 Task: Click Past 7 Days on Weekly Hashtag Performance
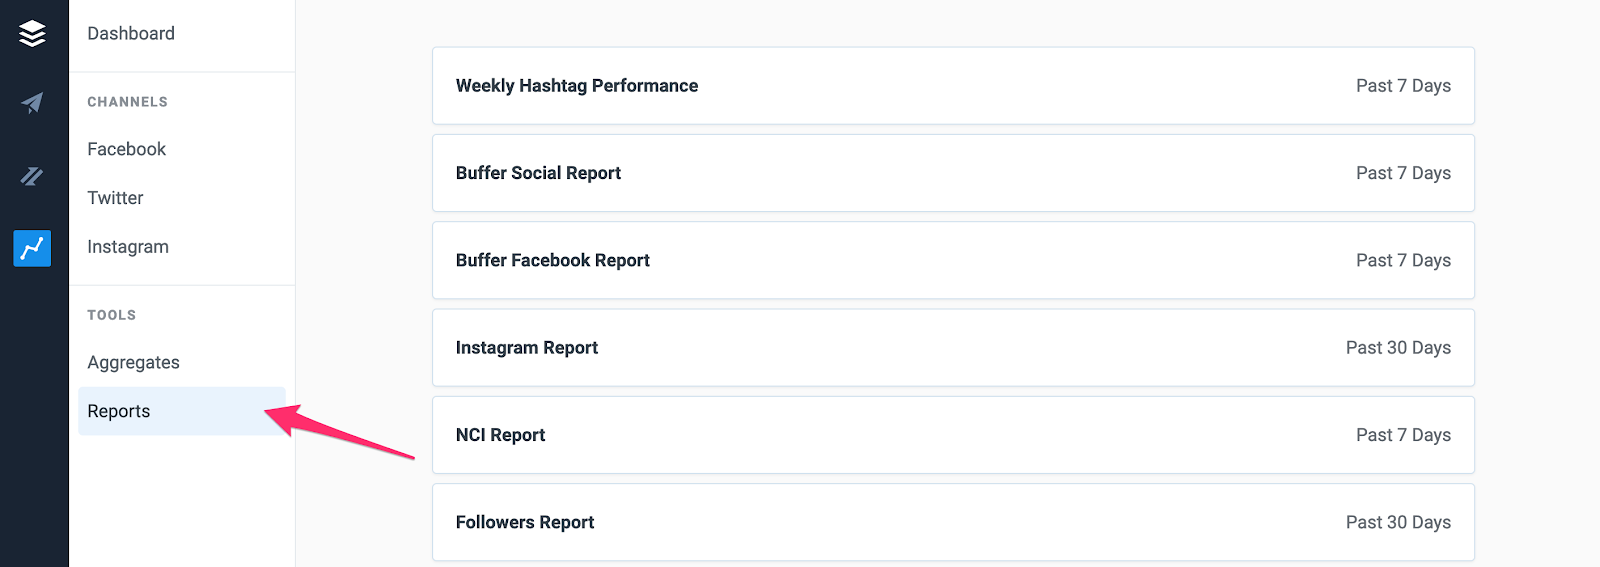point(1403,86)
